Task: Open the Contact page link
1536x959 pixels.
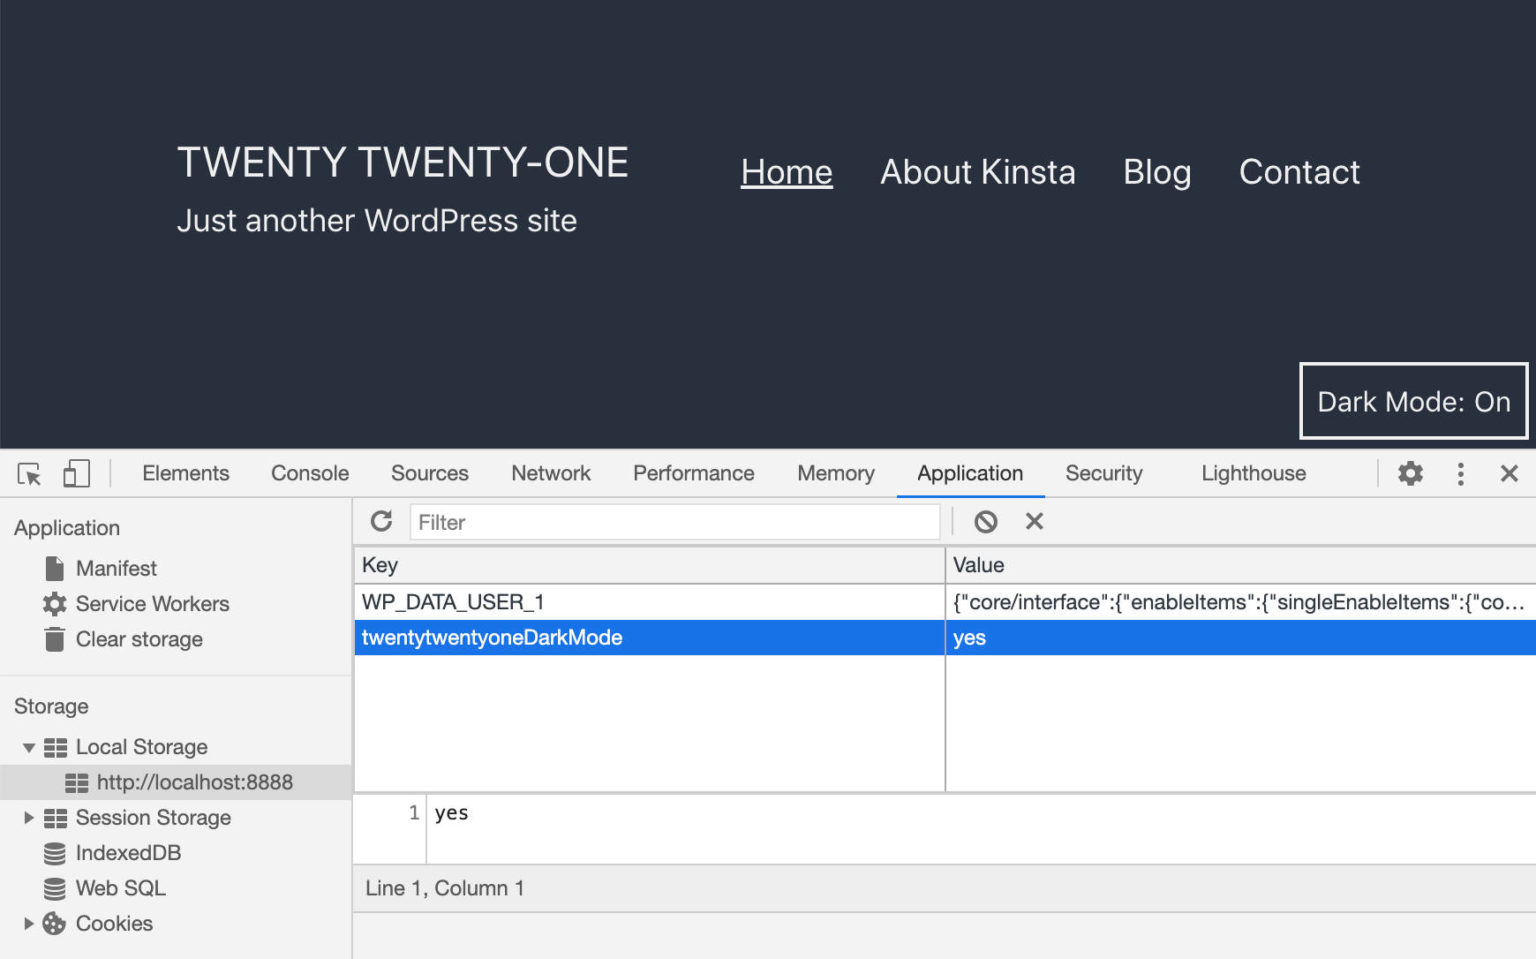Action: [1299, 172]
